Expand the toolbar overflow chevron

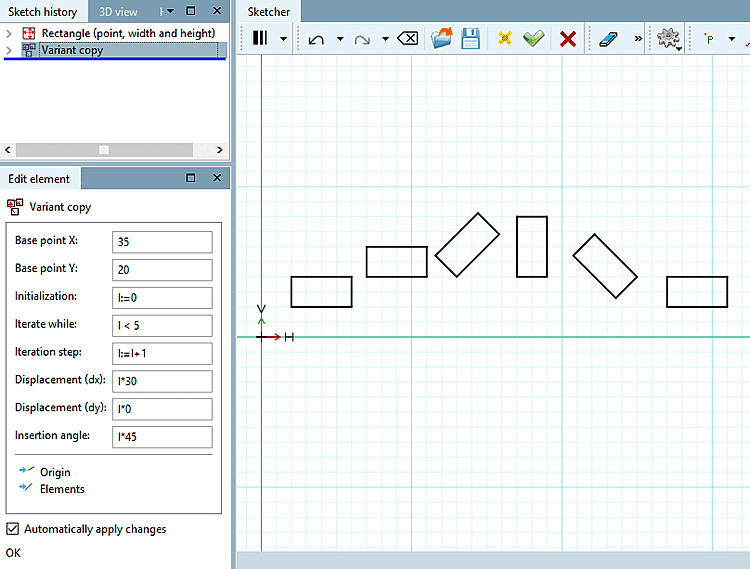click(x=638, y=38)
